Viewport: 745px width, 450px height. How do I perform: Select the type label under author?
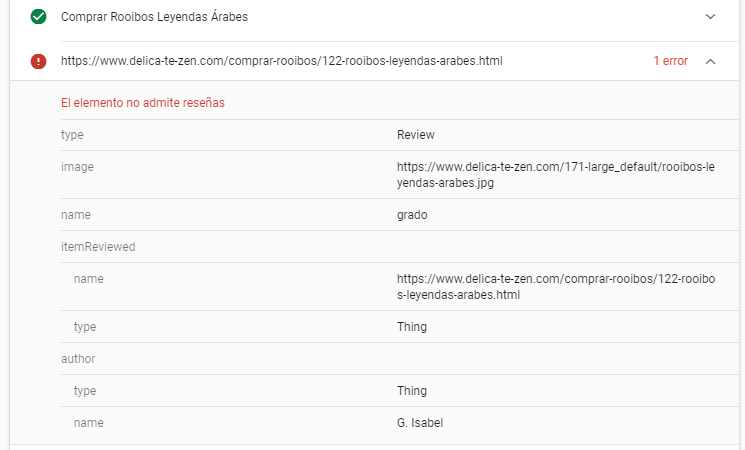(x=87, y=390)
